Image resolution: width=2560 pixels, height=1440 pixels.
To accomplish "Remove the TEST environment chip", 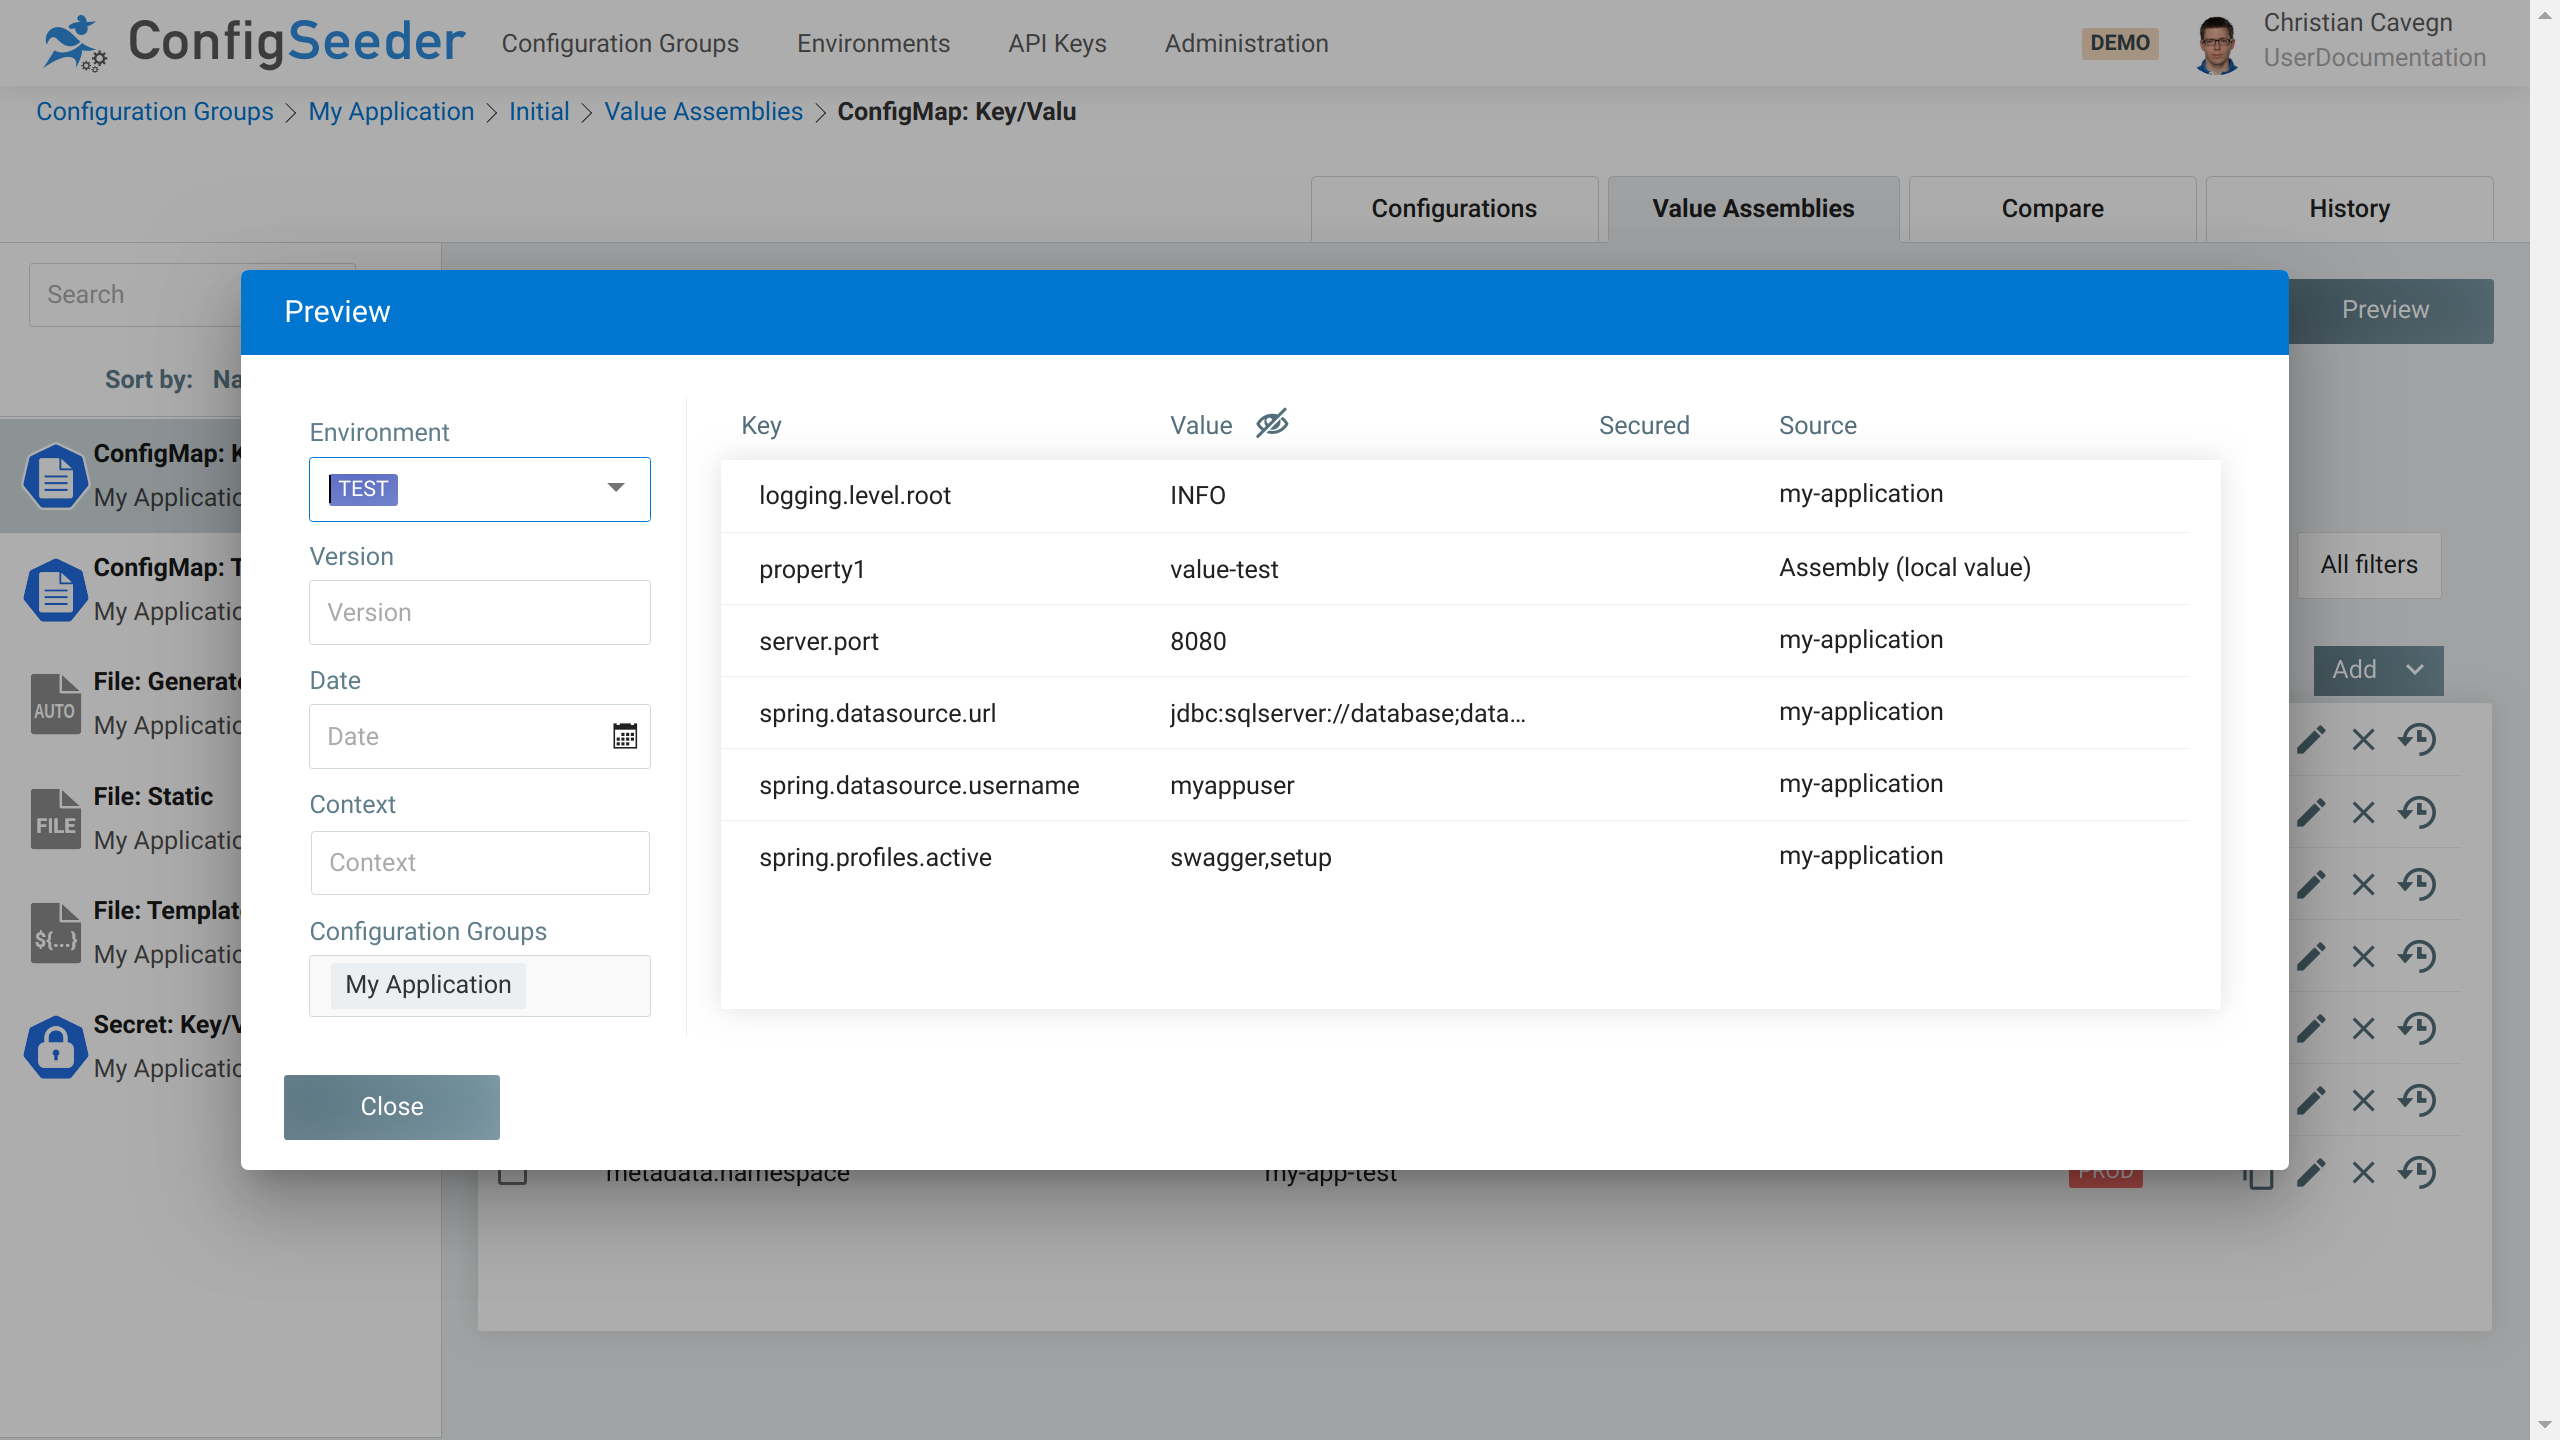I will [363, 489].
